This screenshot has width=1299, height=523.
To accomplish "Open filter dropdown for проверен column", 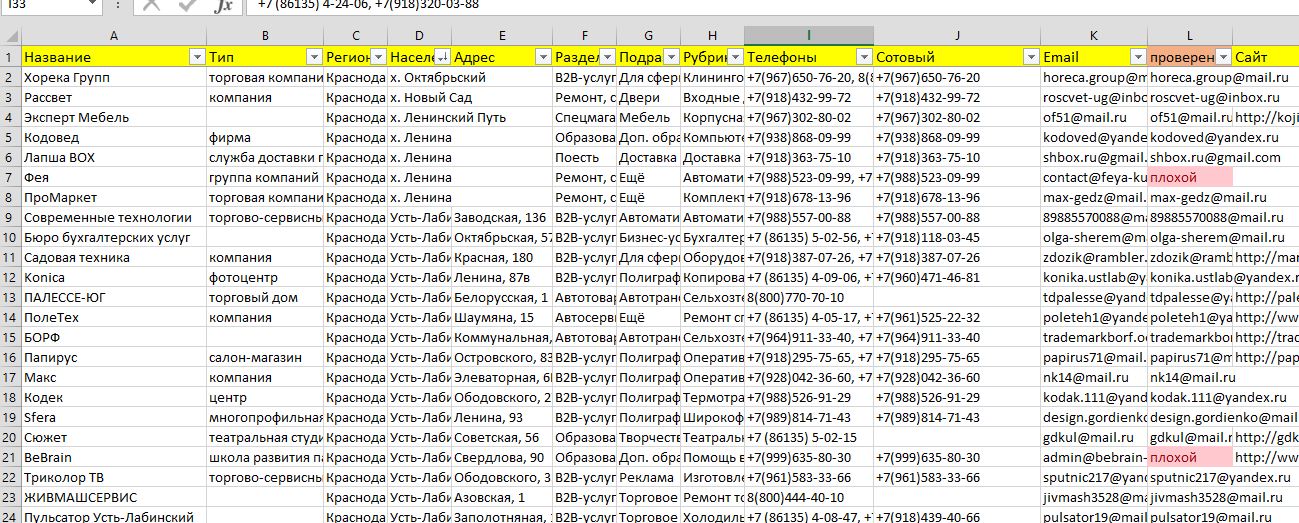I will point(1223,57).
